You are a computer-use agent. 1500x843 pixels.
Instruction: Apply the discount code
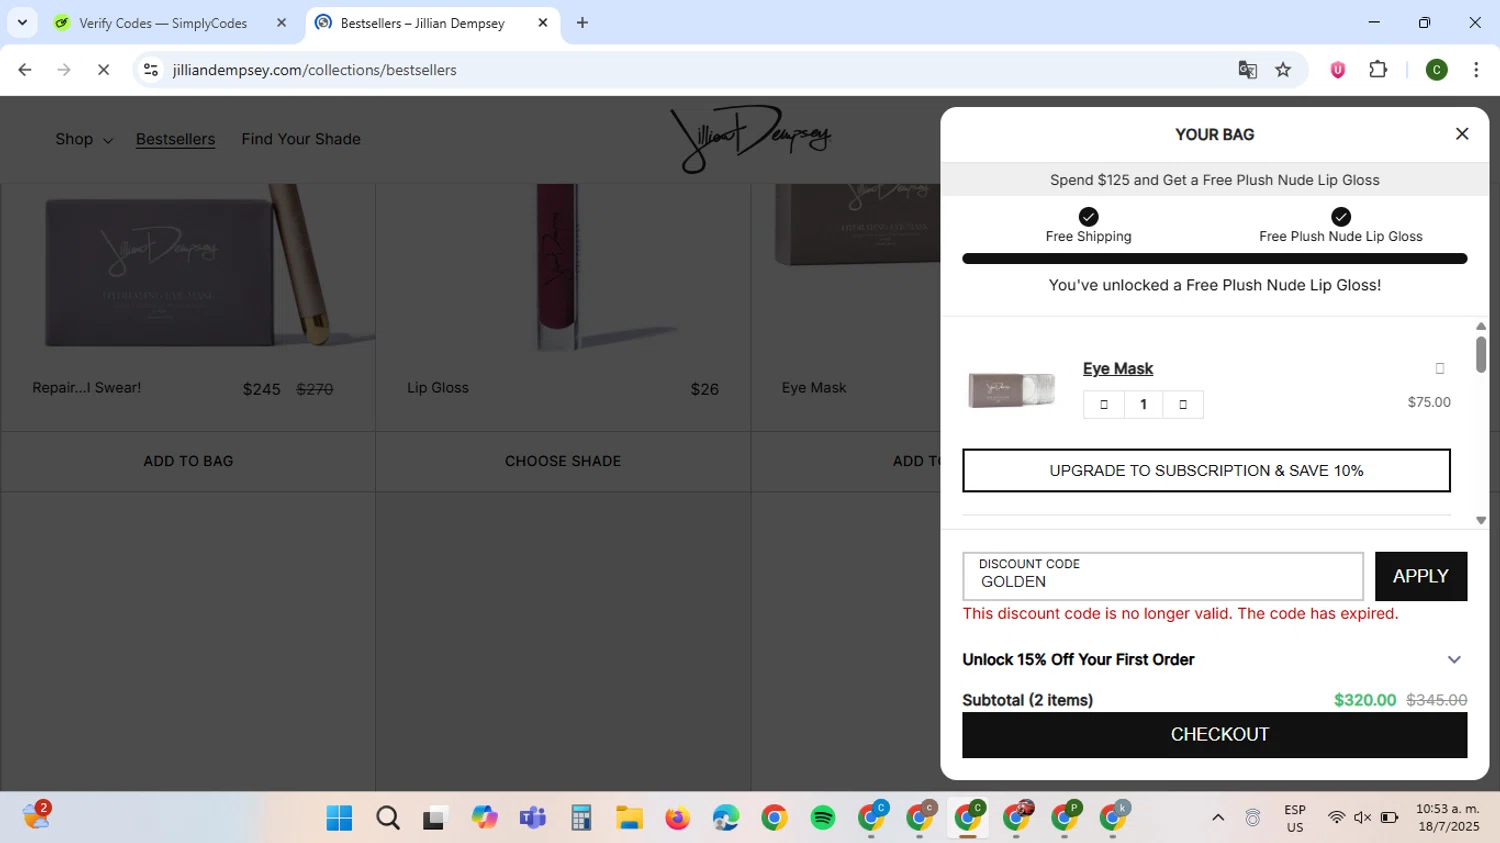click(1420, 576)
